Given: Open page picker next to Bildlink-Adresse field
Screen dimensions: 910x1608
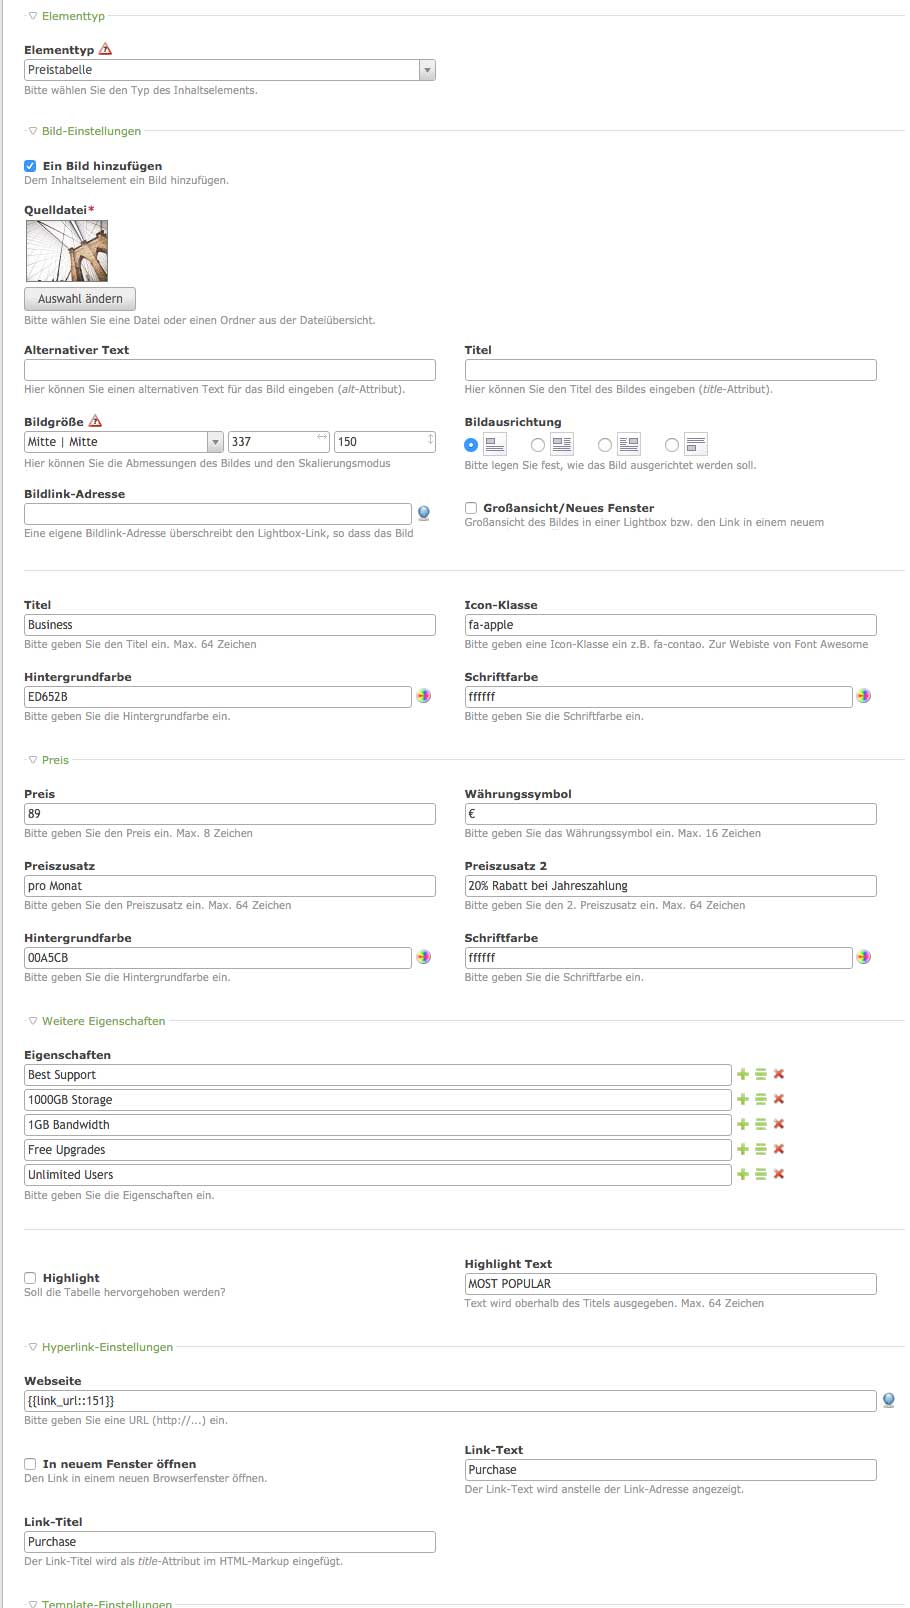Looking at the screenshot, I should 424,513.
